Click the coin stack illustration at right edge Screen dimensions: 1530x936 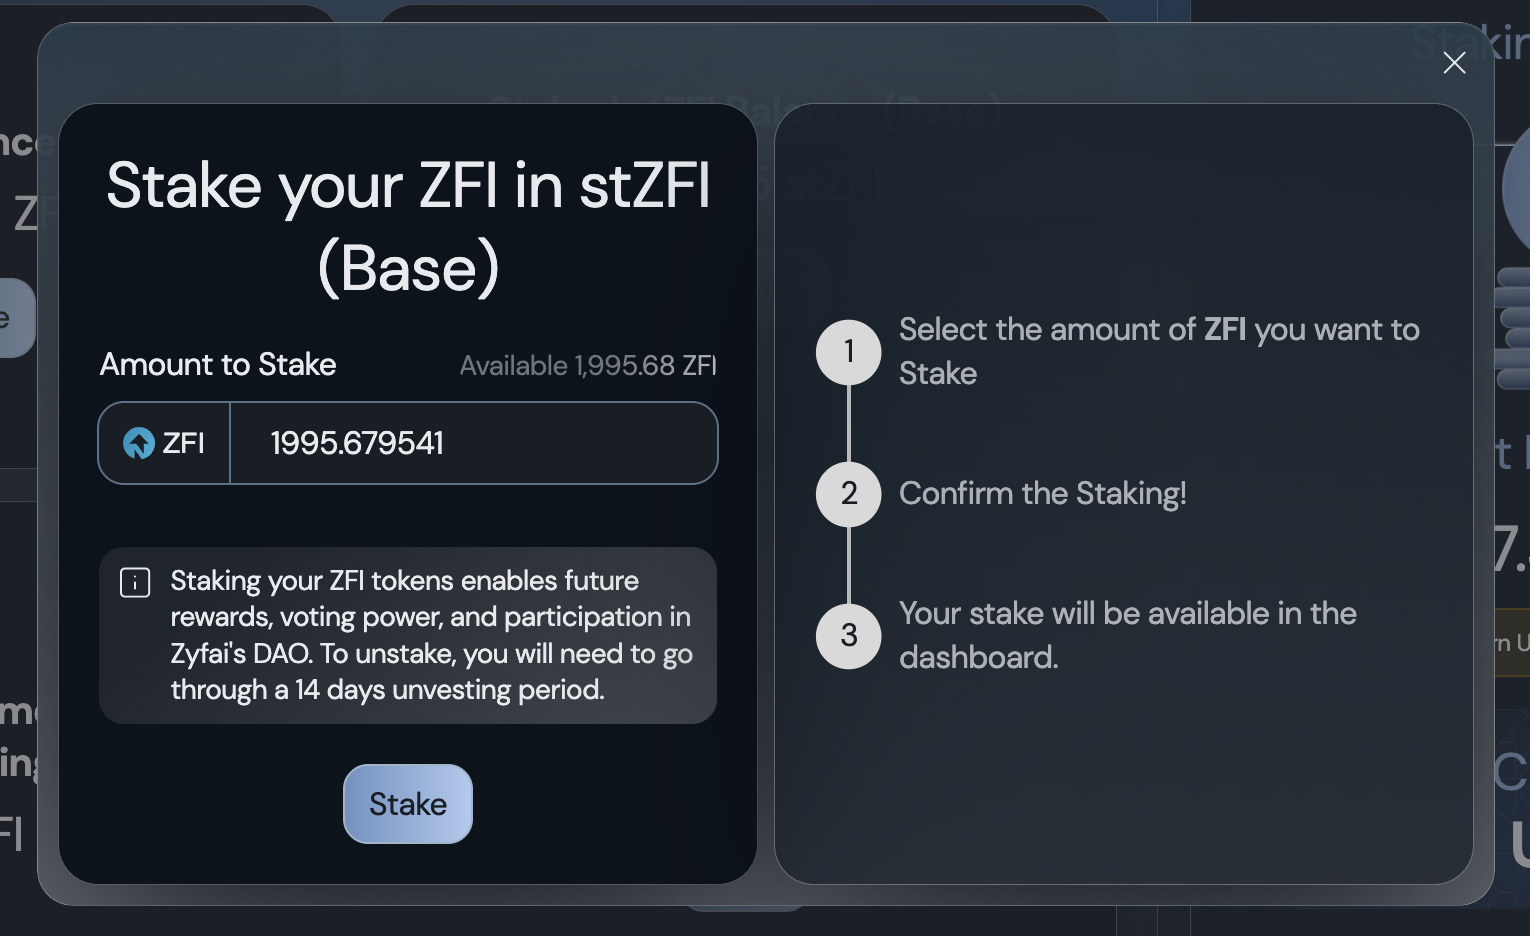pos(1513,330)
